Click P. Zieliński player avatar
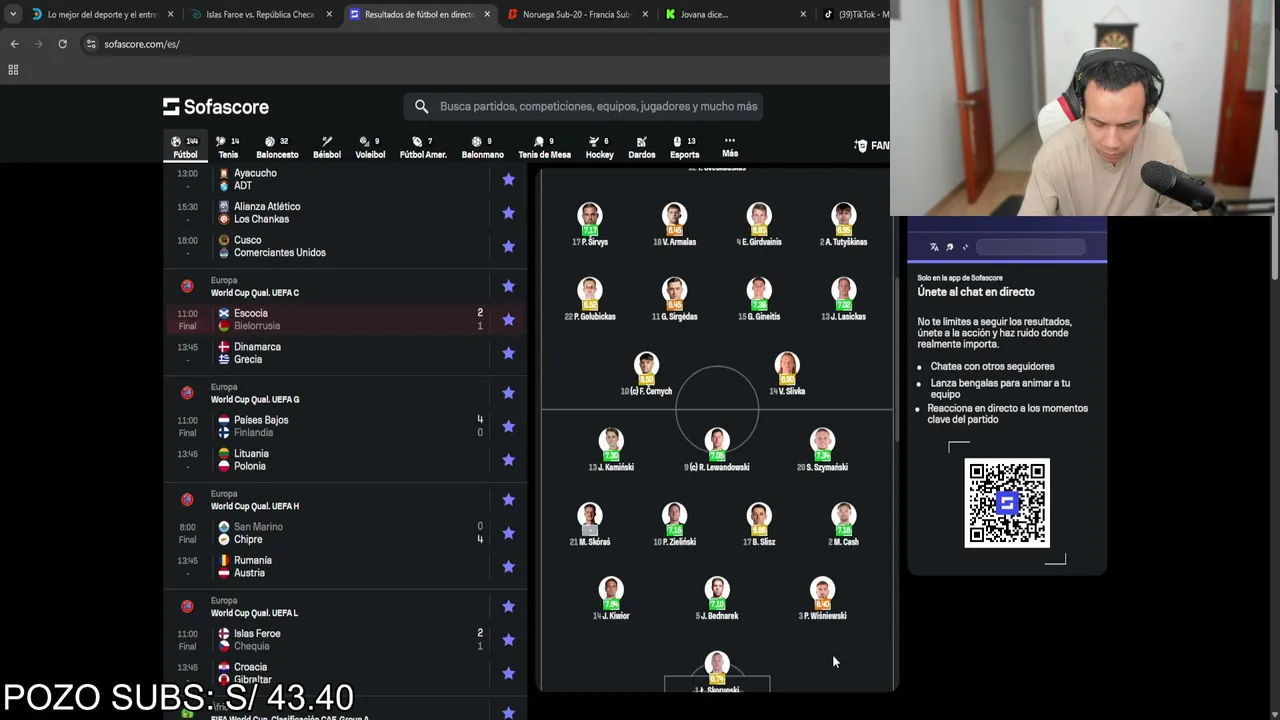Viewport: 1280px width, 720px height. click(674, 515)
